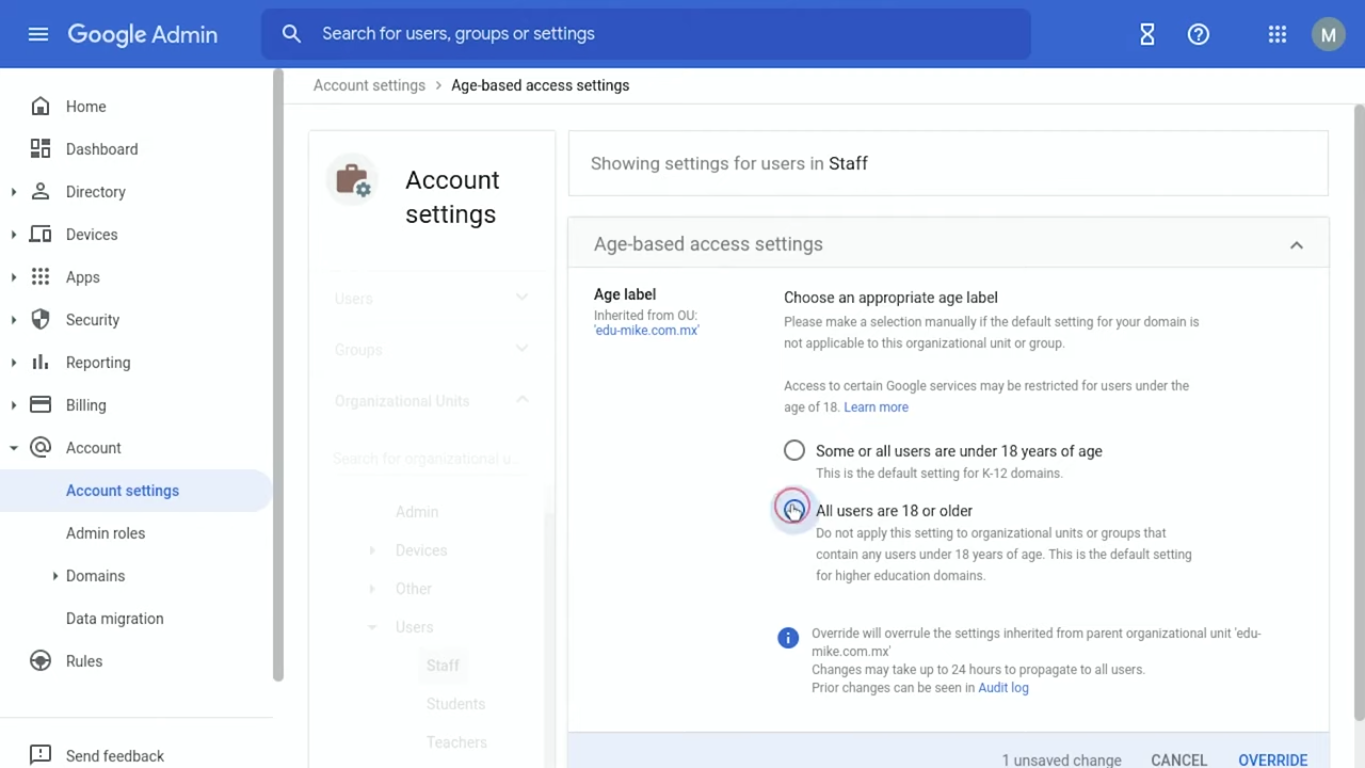Open the account avatar M
1365x768 pixels.
[x=1328, y=34]
